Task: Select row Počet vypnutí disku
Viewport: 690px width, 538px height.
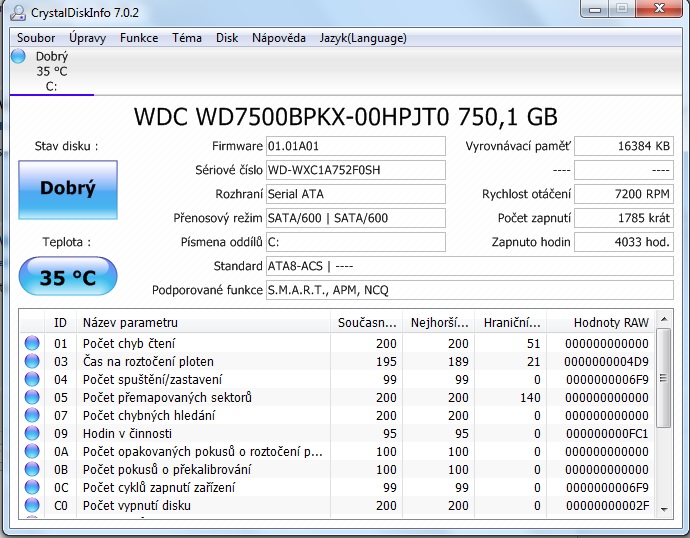Action: click(337, 505)
